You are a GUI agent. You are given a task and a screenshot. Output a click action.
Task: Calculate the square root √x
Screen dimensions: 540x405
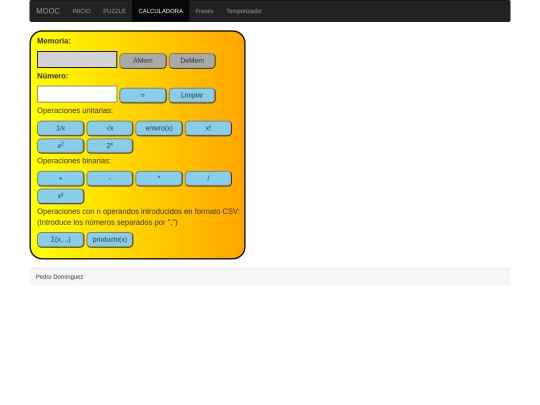point(110,128)
